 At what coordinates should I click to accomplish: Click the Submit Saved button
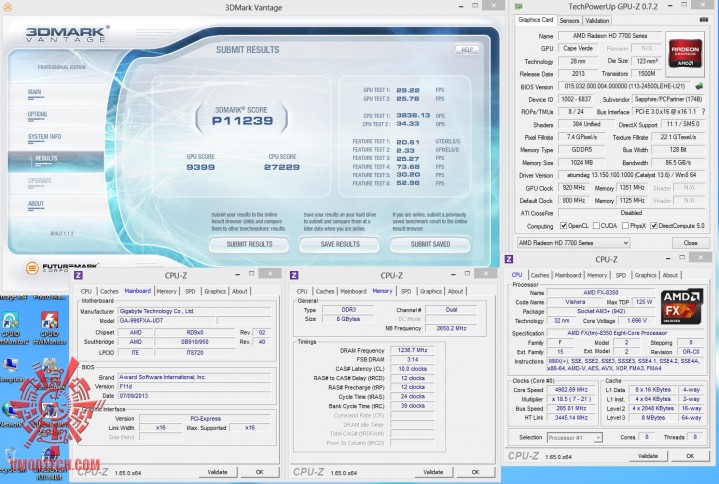430,244
